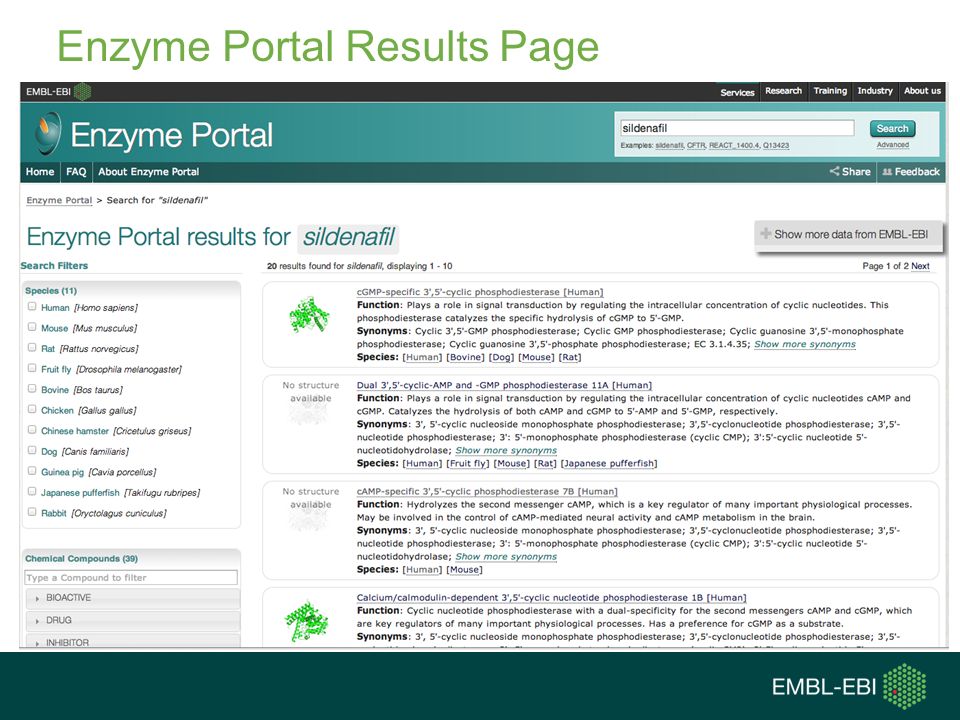Image resolution: width=960 pixels, height=720 pixels.
Task: Click the plus icon on Show more data
Action: 765,233
